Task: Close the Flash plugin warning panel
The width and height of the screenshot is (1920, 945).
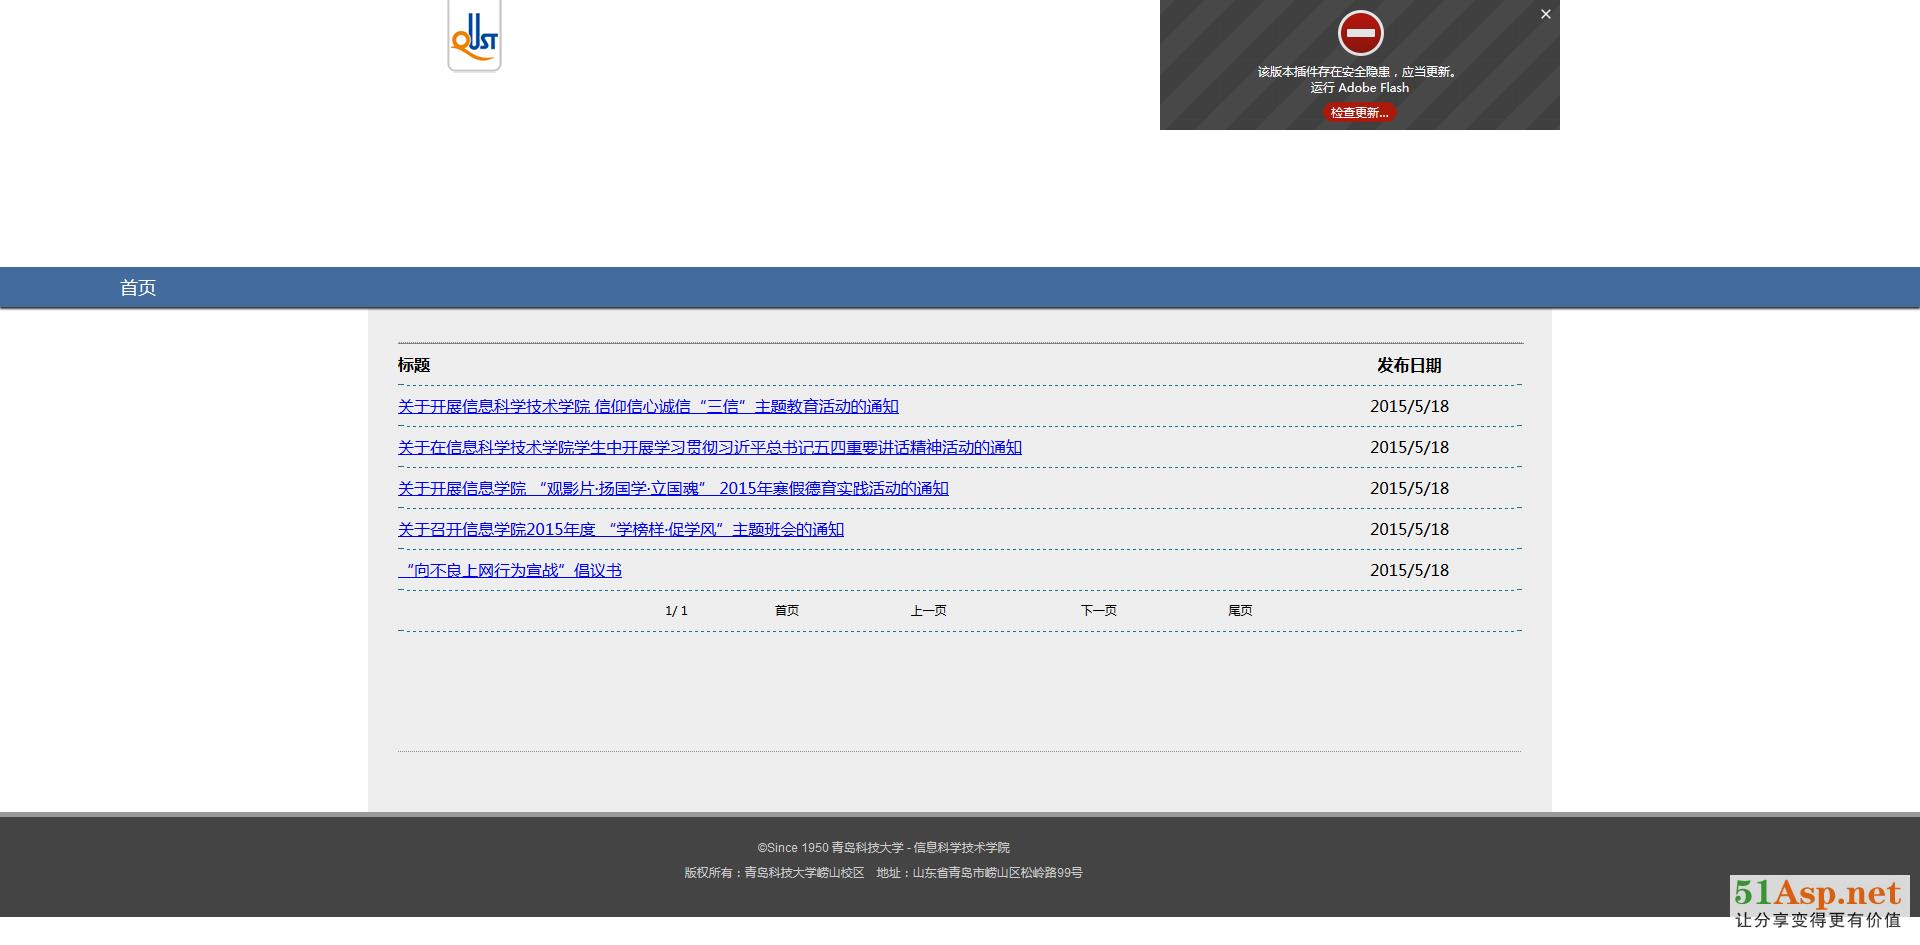Action: tap(1546, 14)
